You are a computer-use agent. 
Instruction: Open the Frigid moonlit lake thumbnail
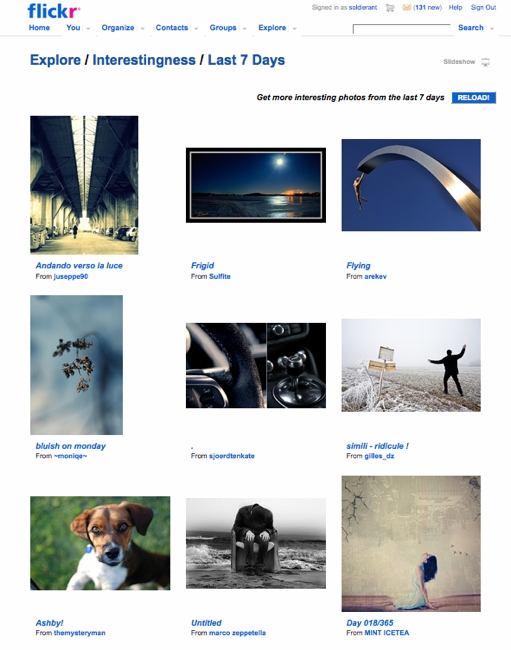pos(256,185)
